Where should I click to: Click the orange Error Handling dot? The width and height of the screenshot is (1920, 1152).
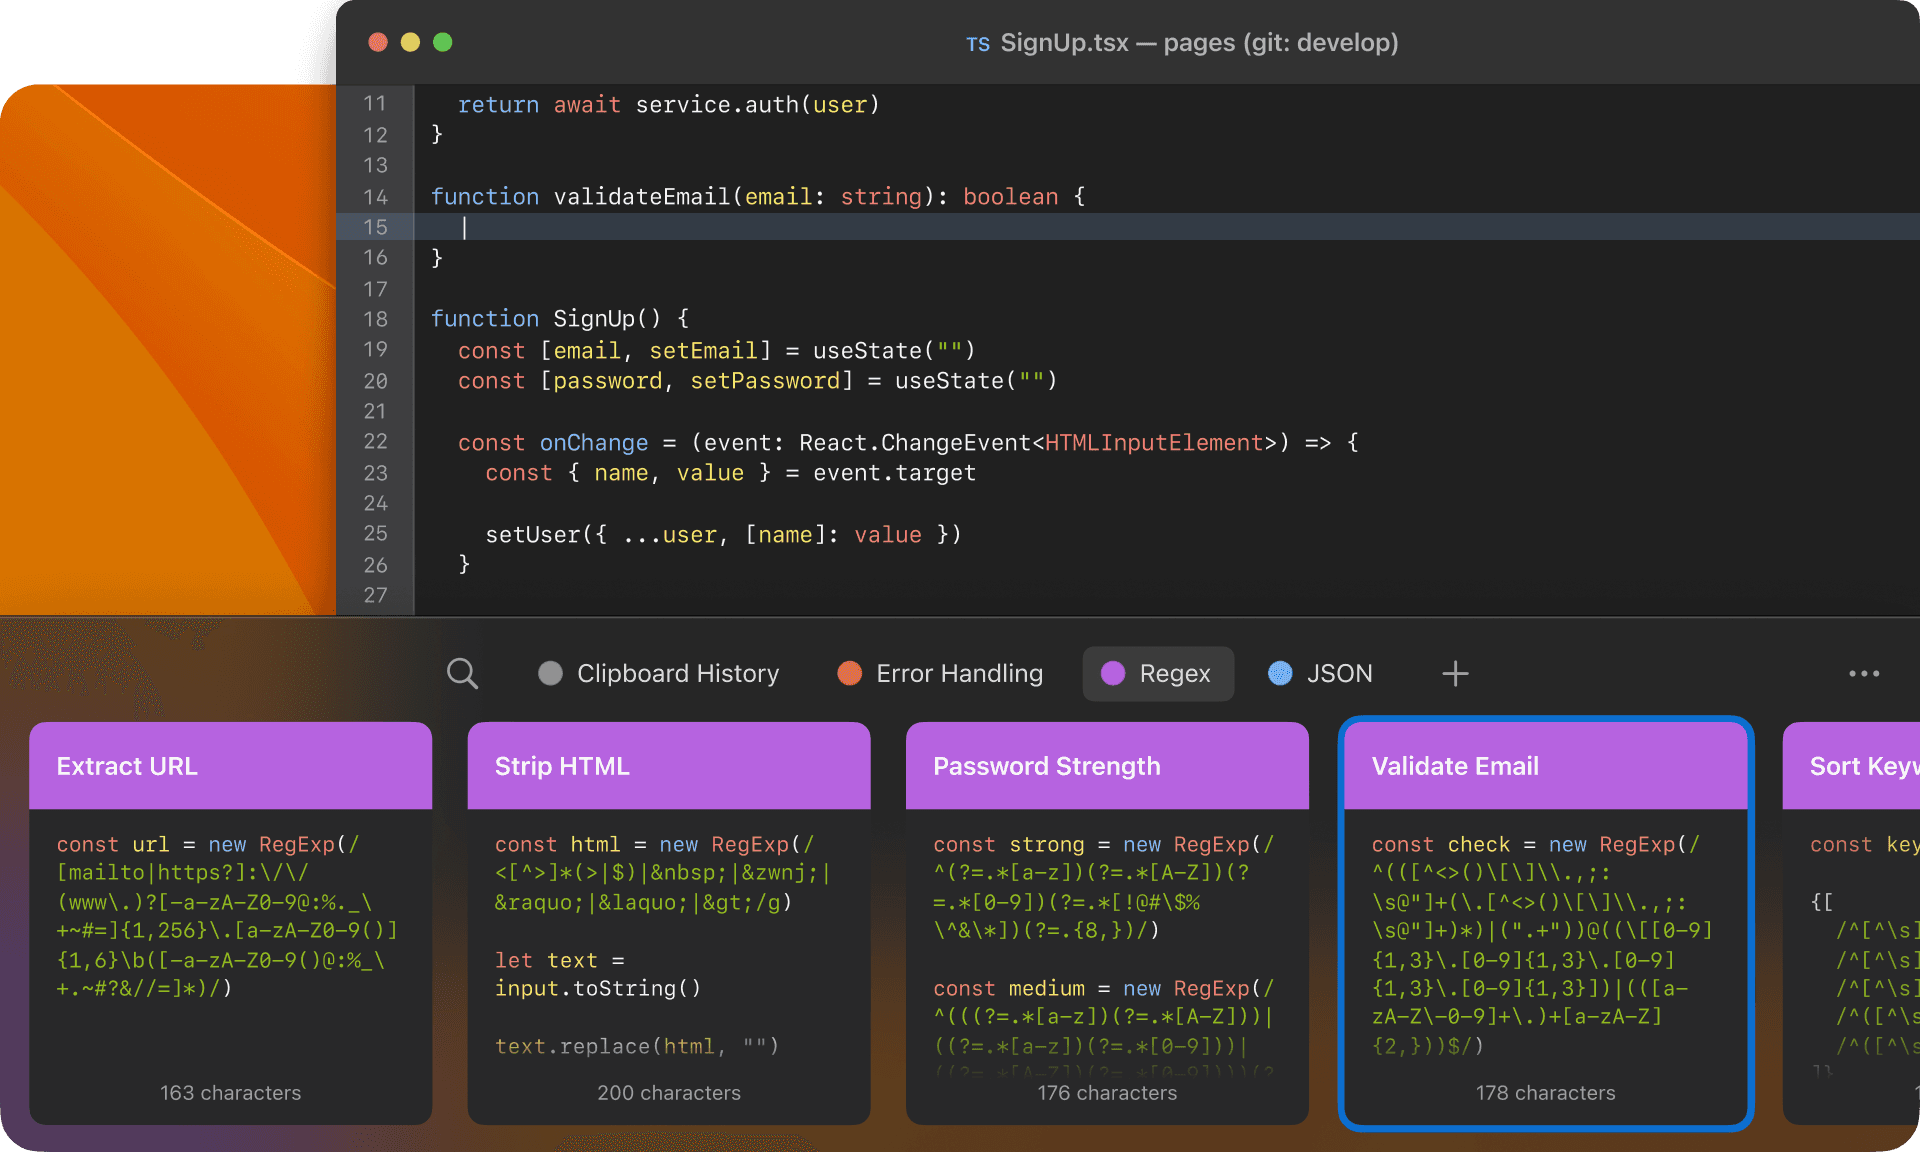849,674
